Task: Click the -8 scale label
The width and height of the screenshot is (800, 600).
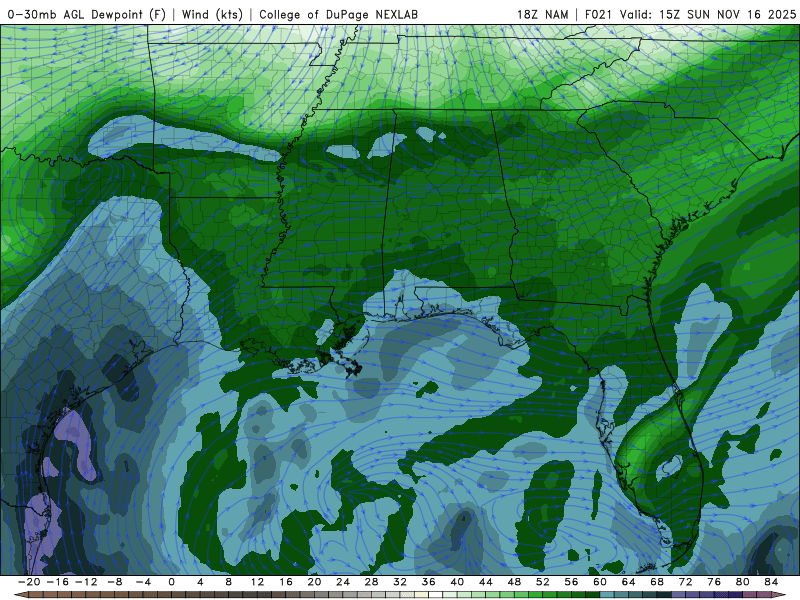Action: (114, 582)
